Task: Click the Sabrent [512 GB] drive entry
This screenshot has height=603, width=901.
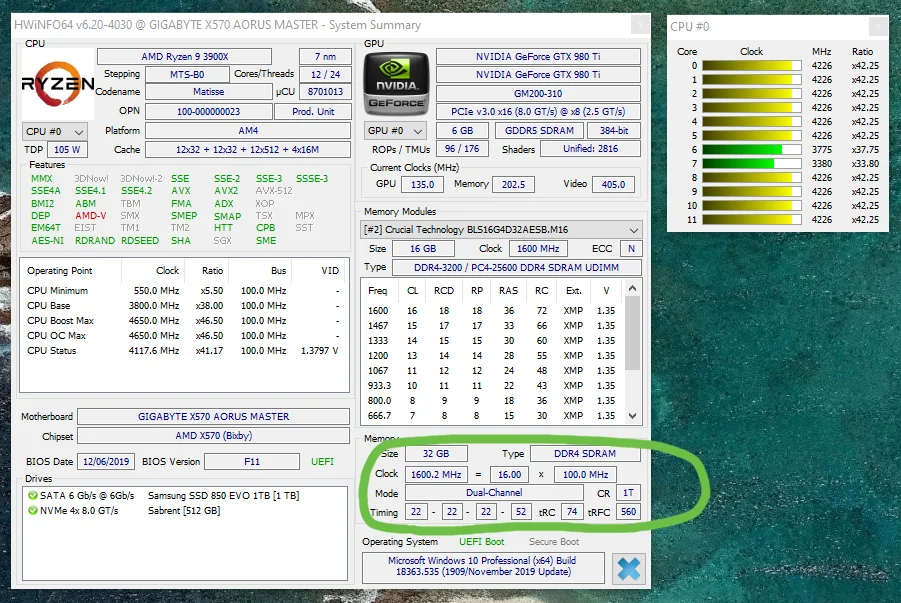Action: click(x=184, y=510)
